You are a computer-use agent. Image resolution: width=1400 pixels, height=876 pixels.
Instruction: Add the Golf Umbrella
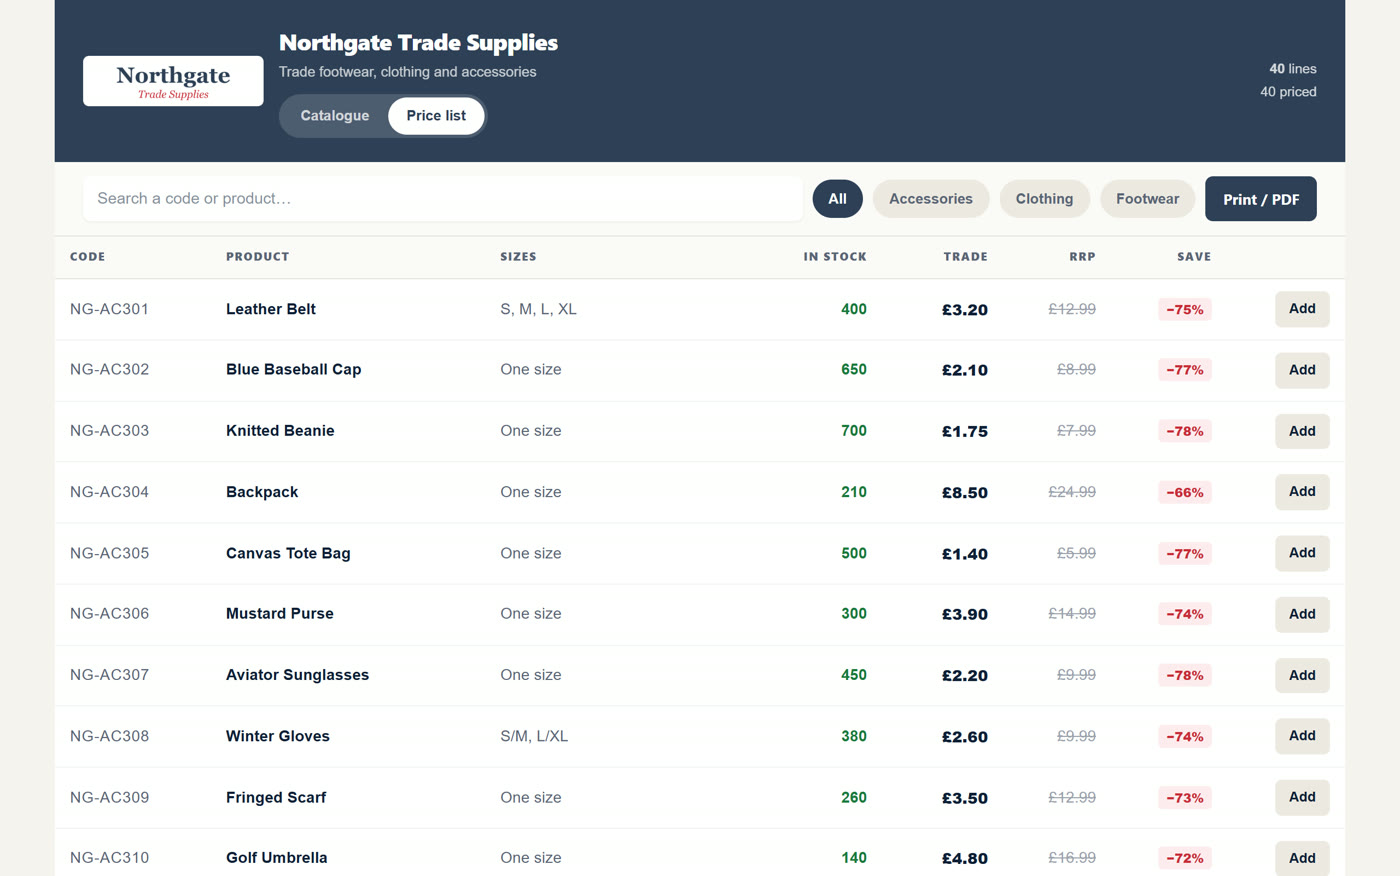1302,858
